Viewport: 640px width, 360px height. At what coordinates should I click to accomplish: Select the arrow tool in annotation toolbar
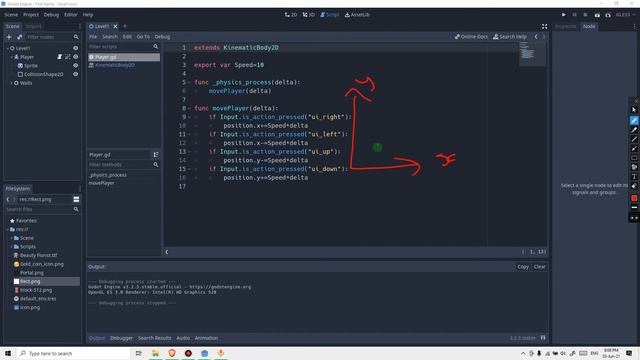click(634, 148)
